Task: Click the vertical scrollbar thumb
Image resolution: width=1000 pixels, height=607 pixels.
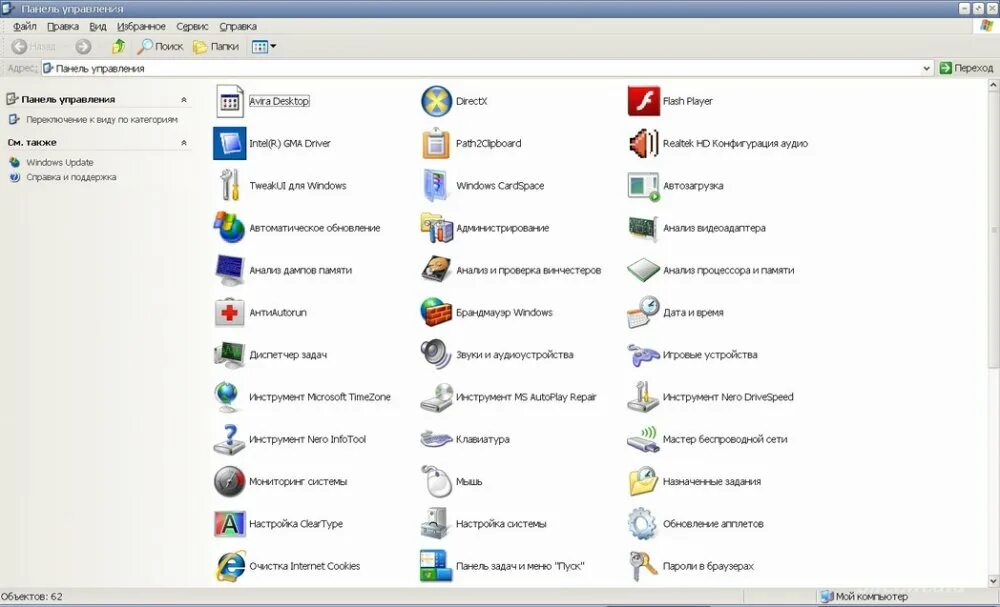Action: coord(994,228)
